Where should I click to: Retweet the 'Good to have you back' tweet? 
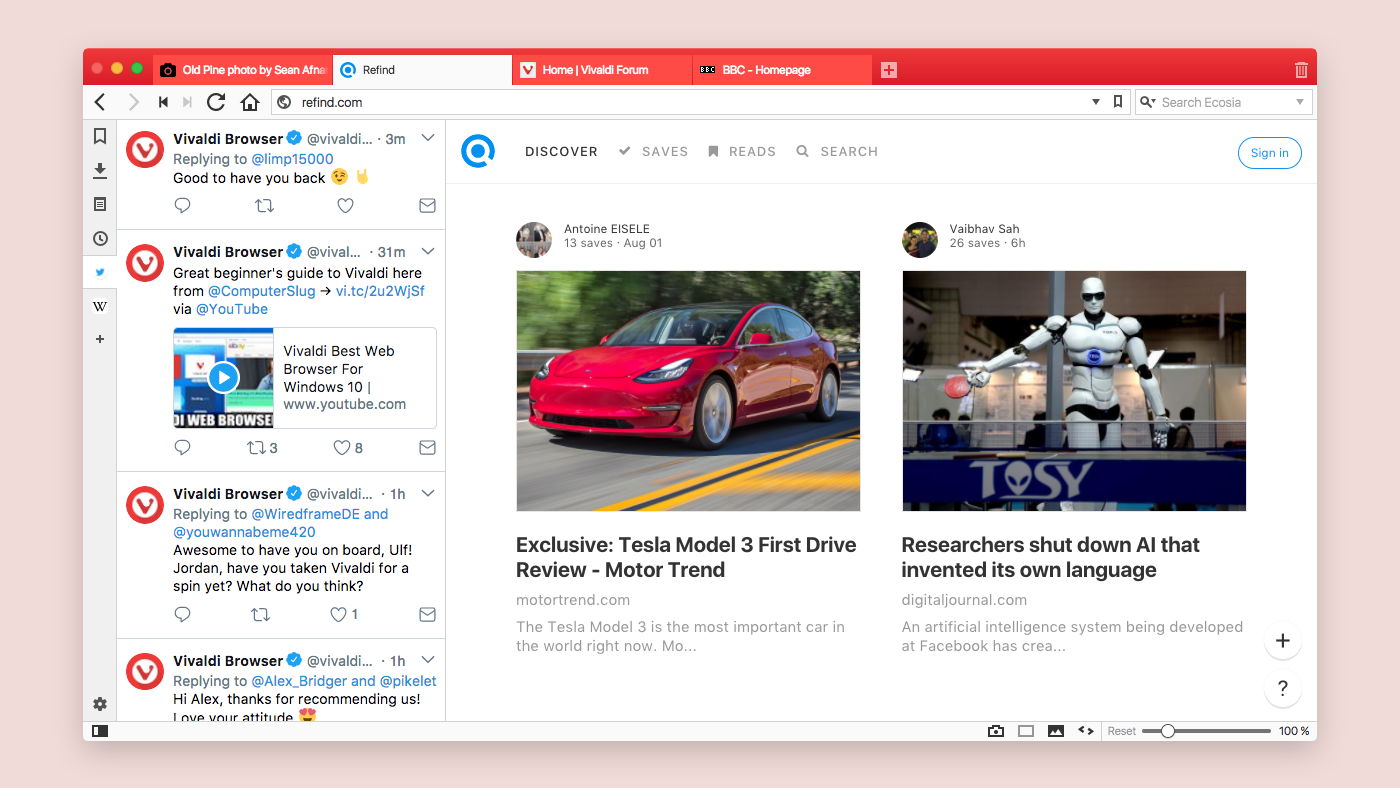point(264,205)
